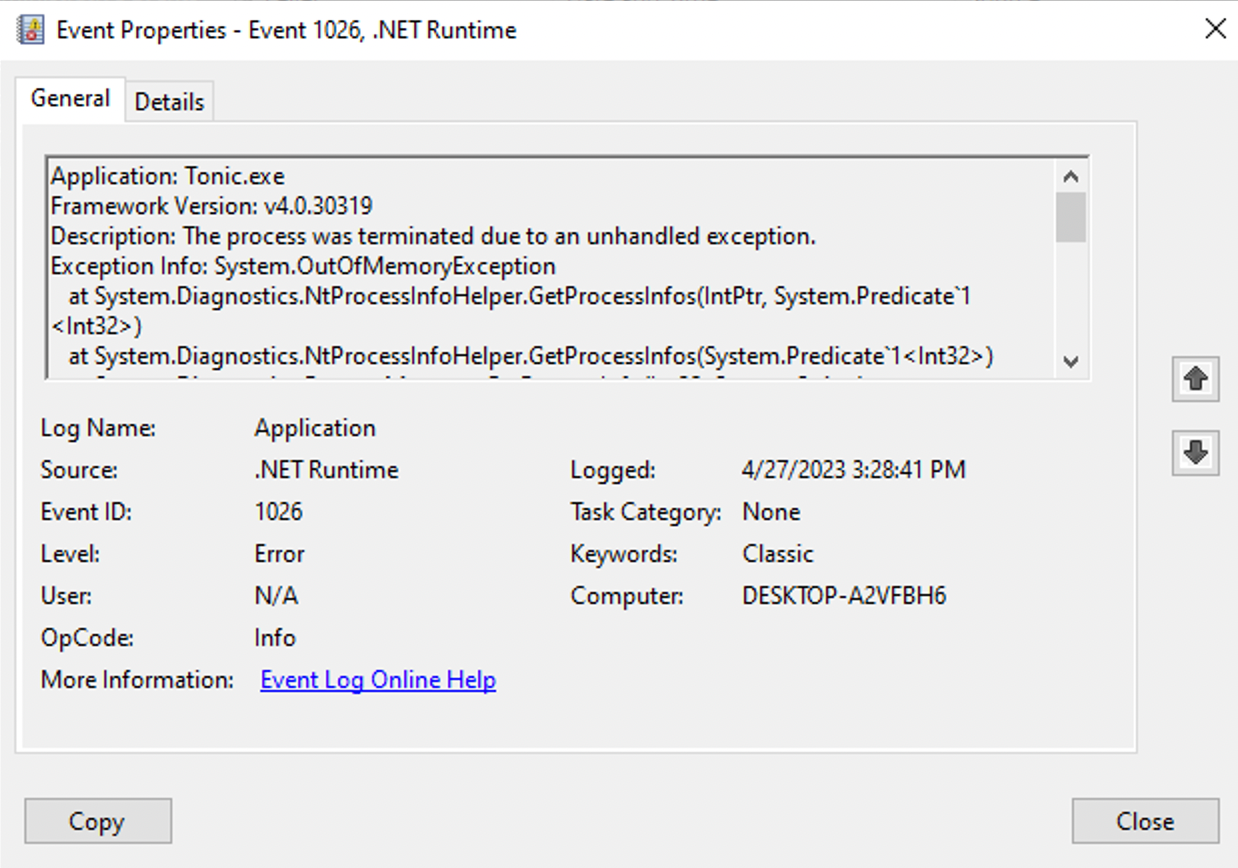The image size is (1238, 868).
Task: Click the 'System.OutOfMemoryException' line
Action: click(303, 267)
